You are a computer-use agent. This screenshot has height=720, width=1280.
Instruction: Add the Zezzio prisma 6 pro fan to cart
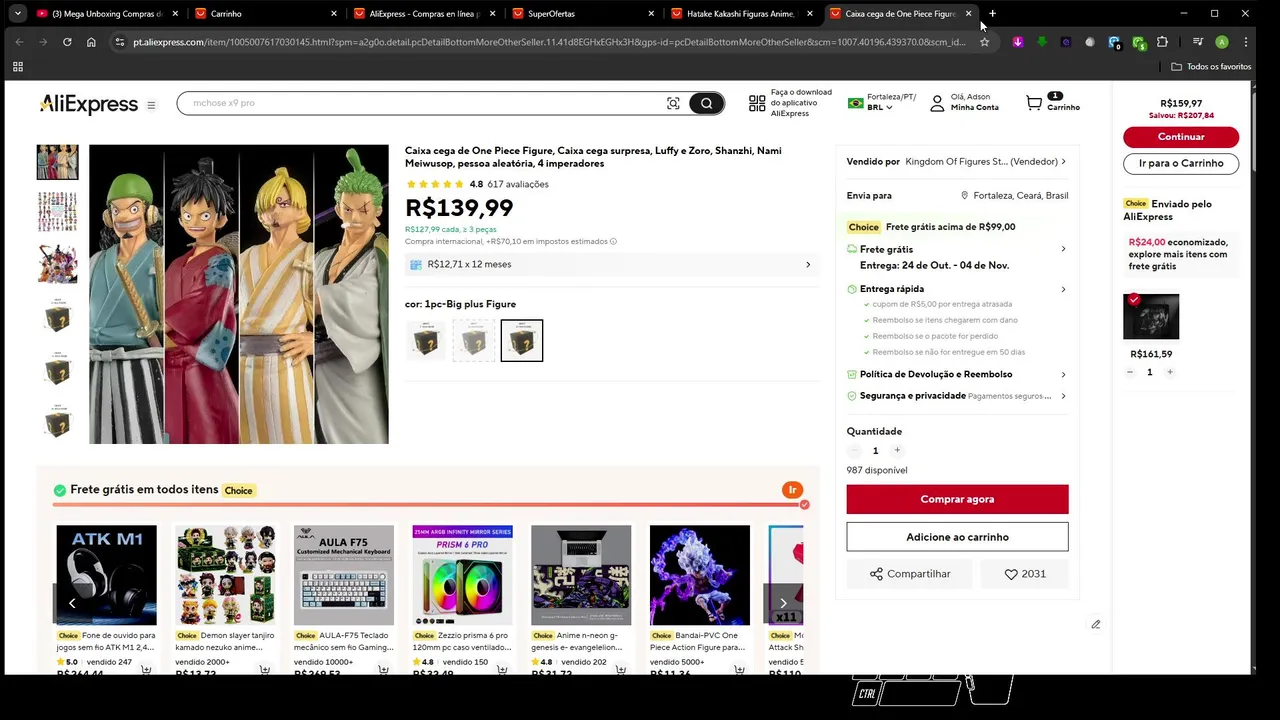[x=502, y=671]
